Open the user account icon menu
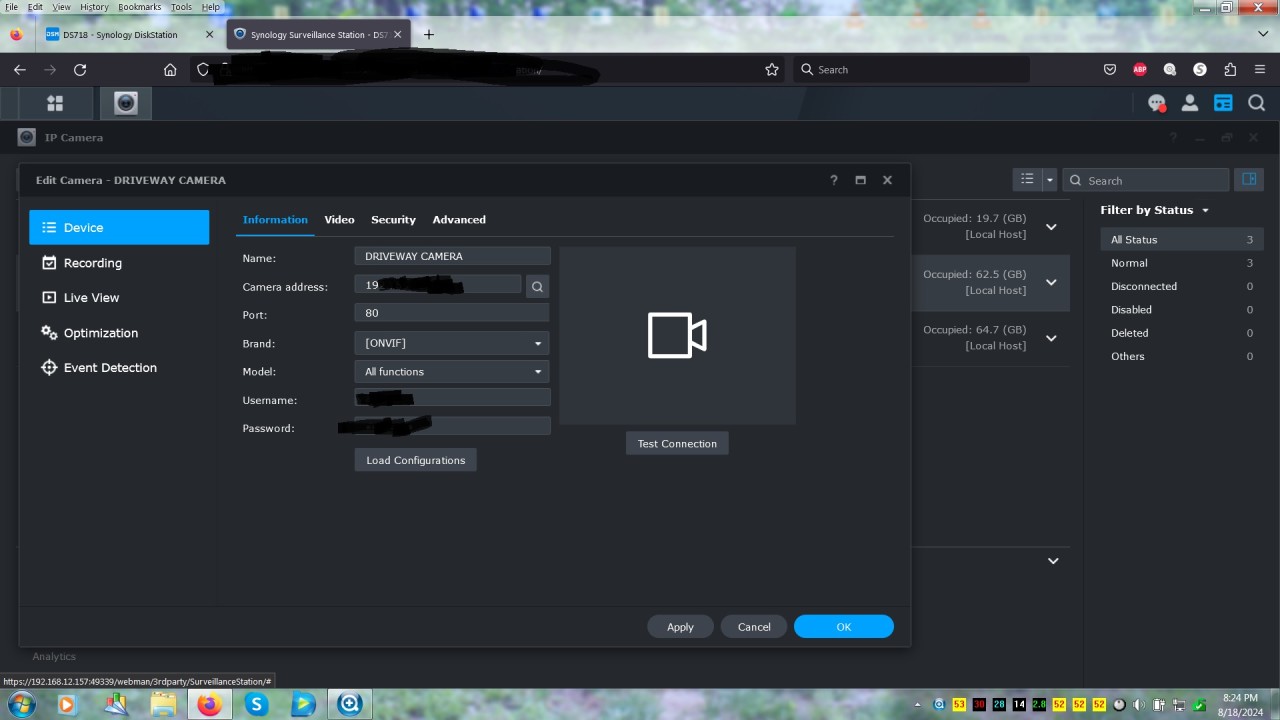Screen dimensions: 1280x720 point(1190,103)
